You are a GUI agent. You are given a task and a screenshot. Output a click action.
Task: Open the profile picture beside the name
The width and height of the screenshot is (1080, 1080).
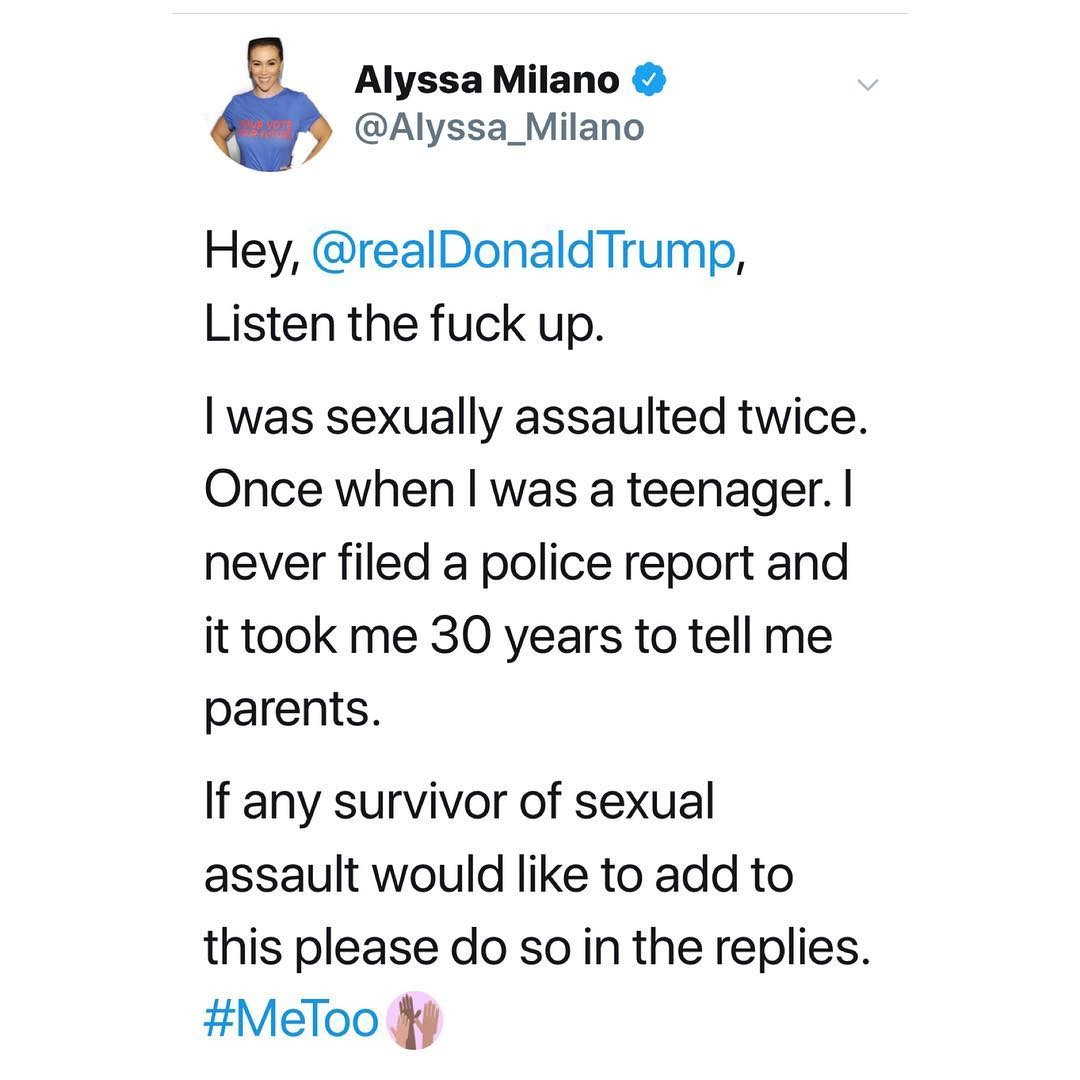(x=271, y=106)
